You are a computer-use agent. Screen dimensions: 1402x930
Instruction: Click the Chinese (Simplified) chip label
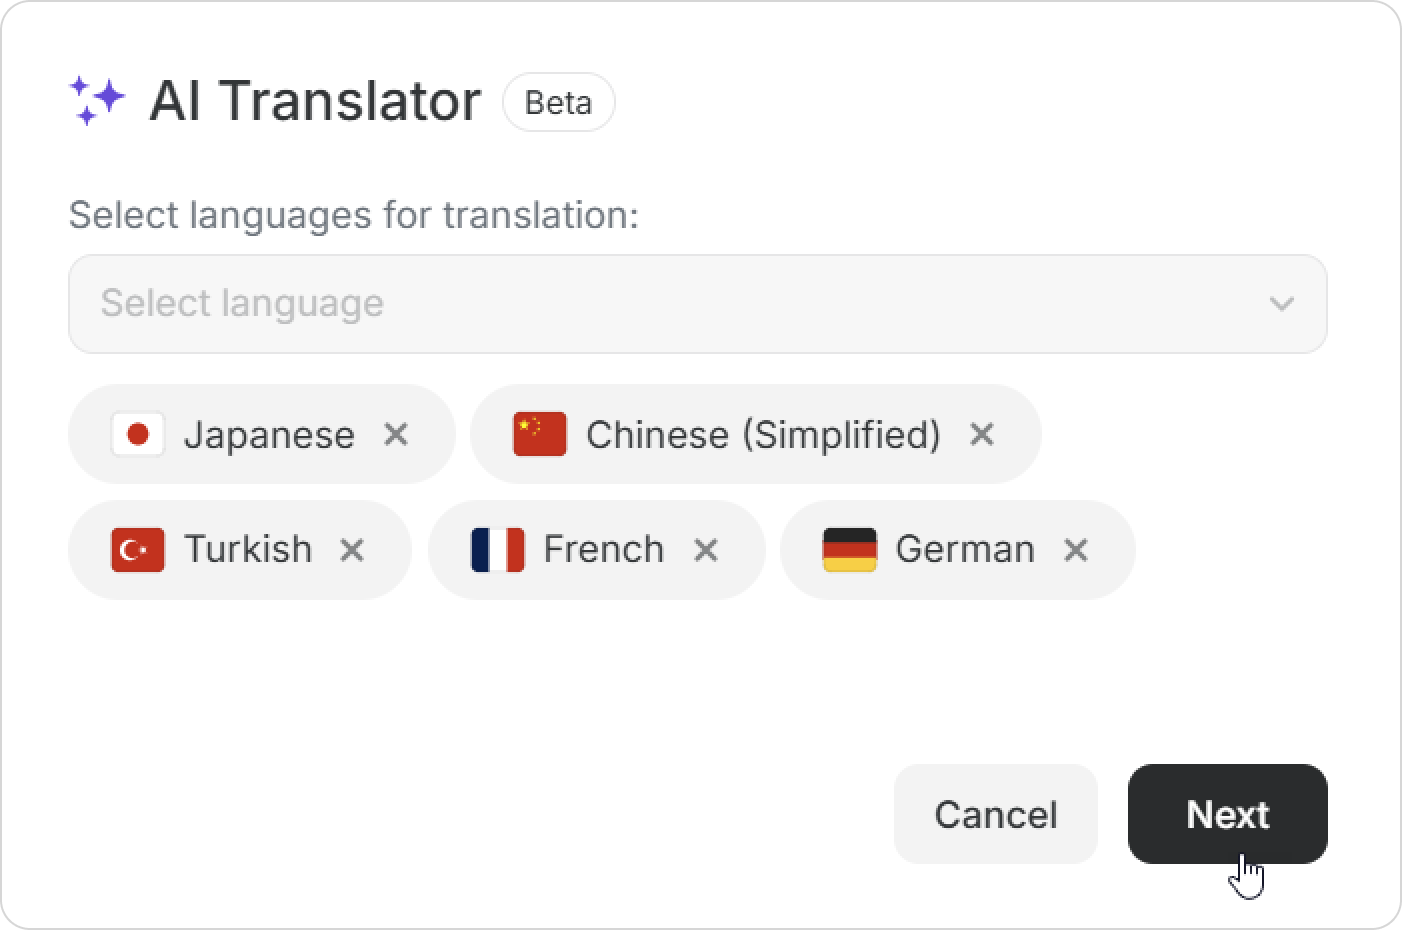[763, 435]
